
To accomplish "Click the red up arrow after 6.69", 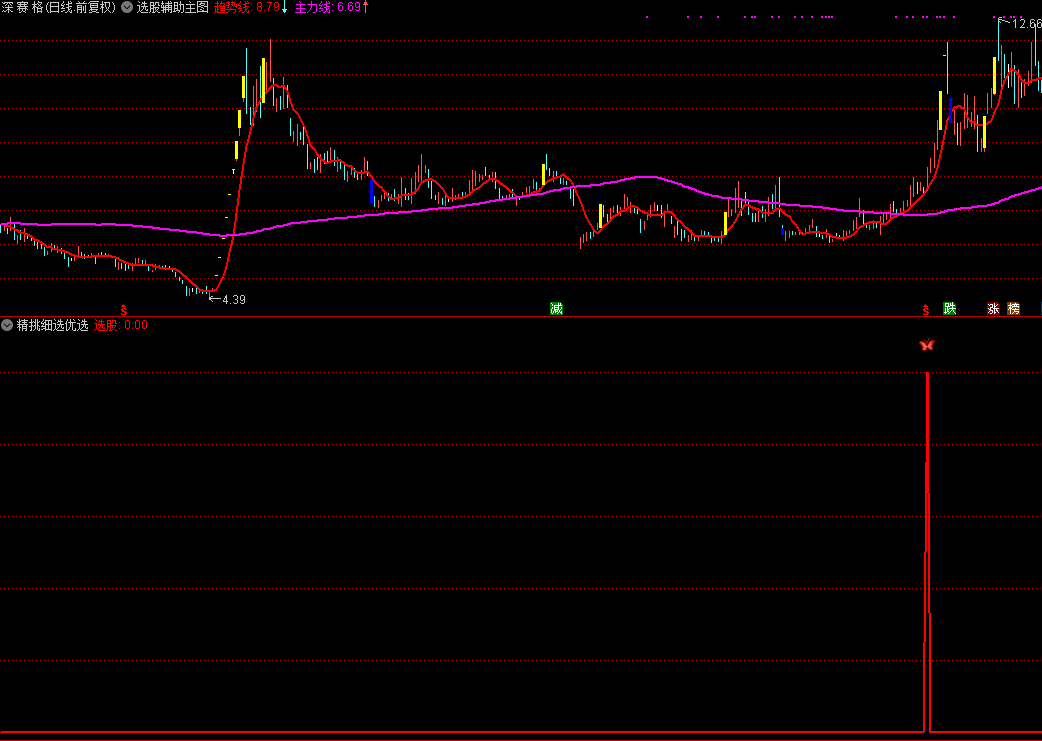I will point(364,7).
